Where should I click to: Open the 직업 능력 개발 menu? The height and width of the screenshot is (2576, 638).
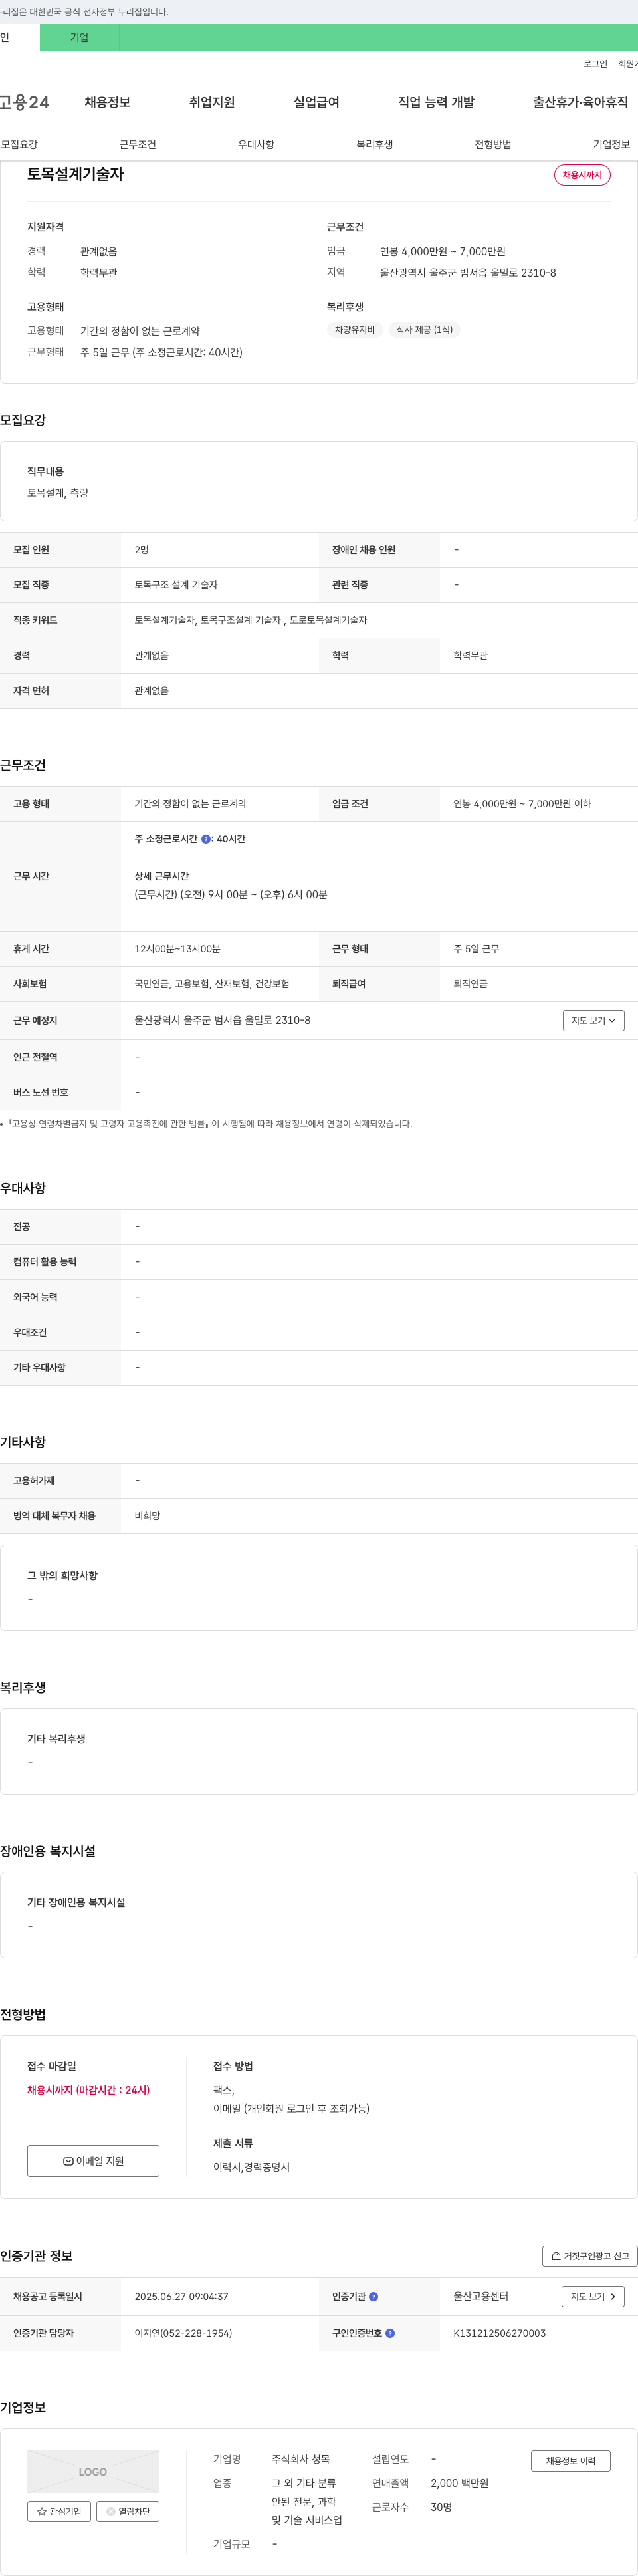coord(436,102)
